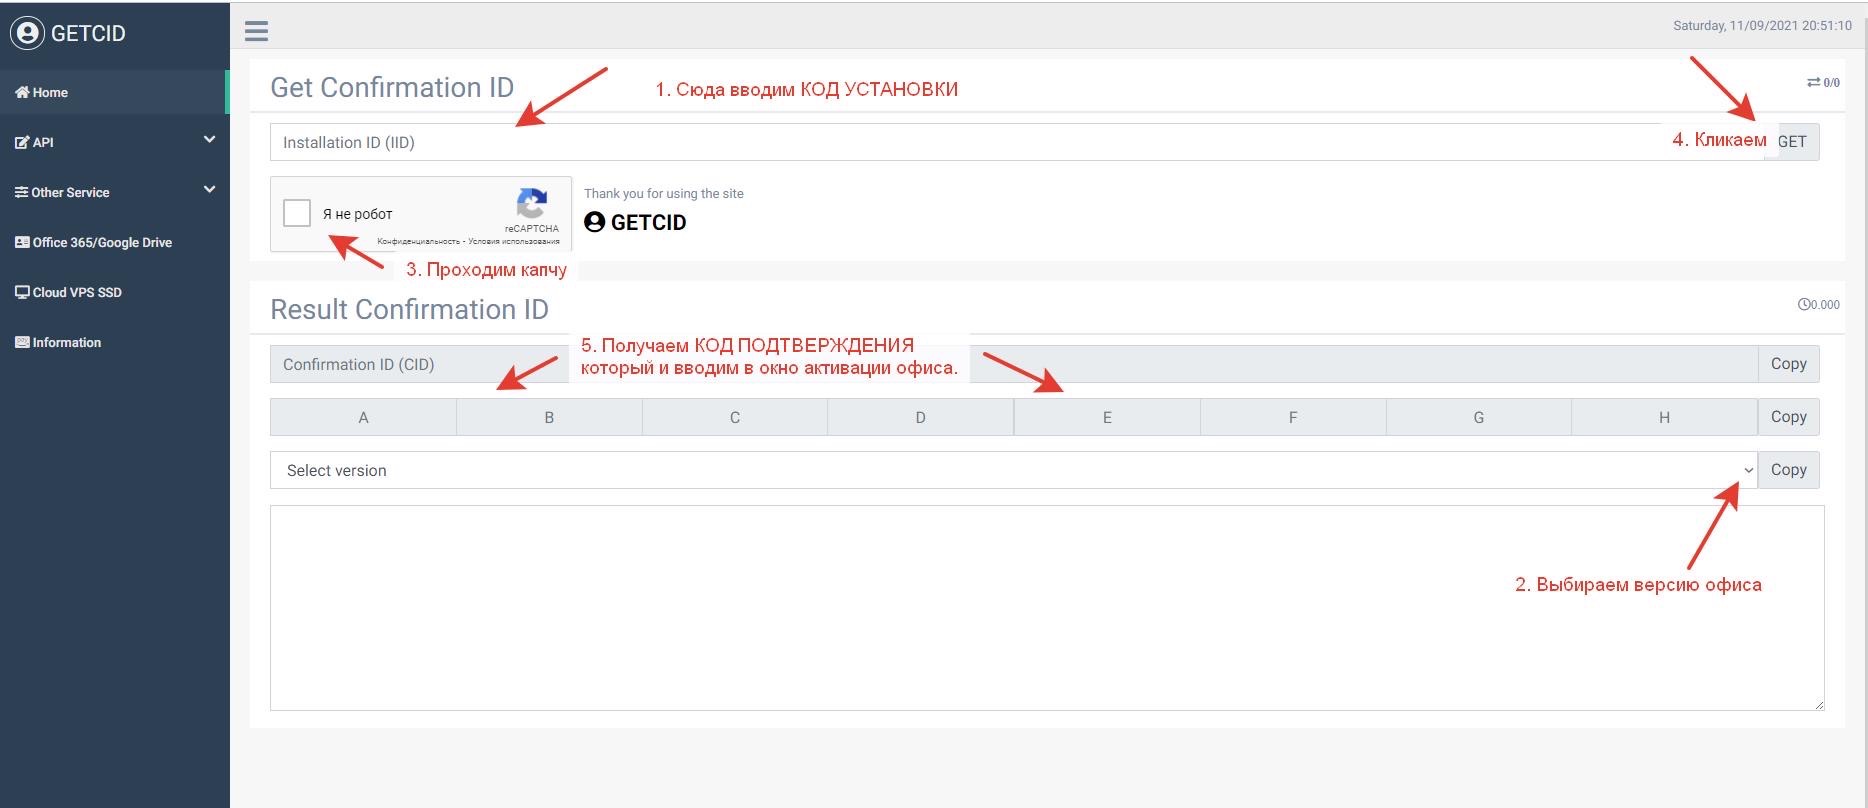The height and width of the screenshot is (808, 1868).
Task: Click the 0/0 exchange counter icon
Action: click(1813, 82)
